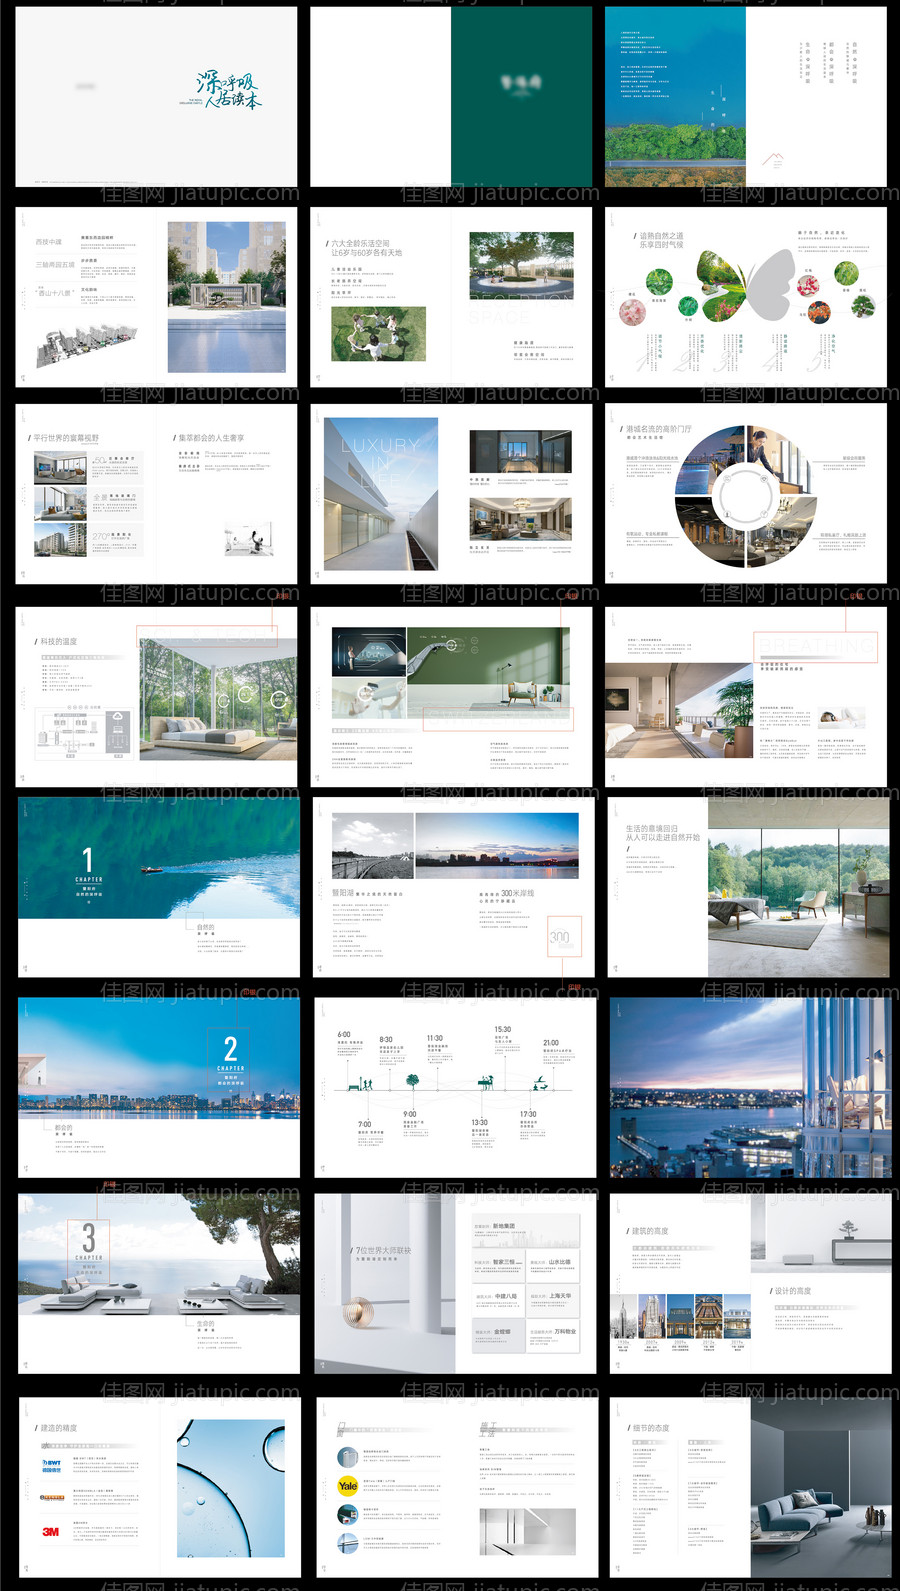Click the 15:30 marker on timeline
The image size is (900, 1591).
502,1029
